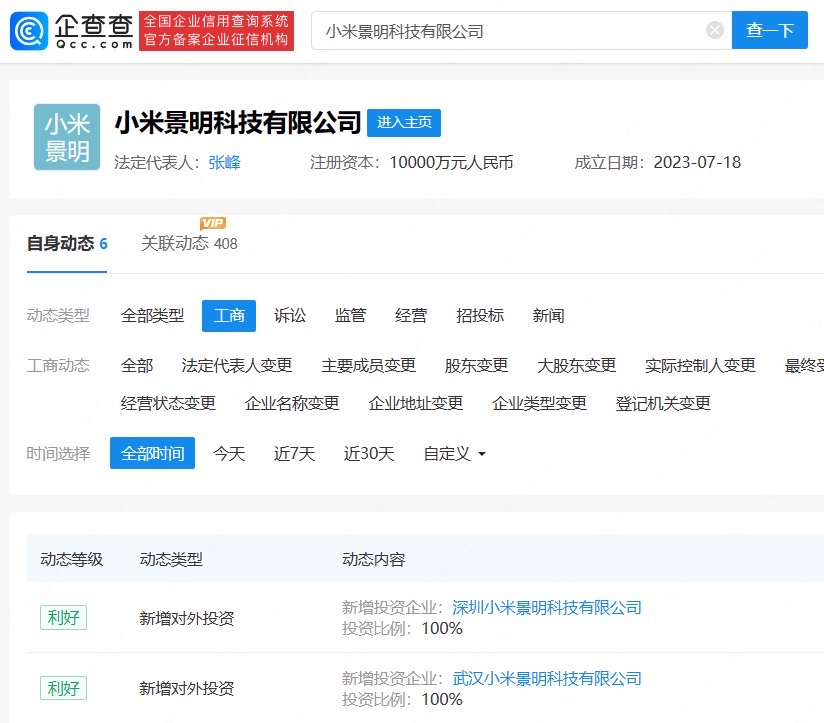Select 诉讼 dynamic type filter
Viewport: 824px width, 723px height.
click(290, 315)
